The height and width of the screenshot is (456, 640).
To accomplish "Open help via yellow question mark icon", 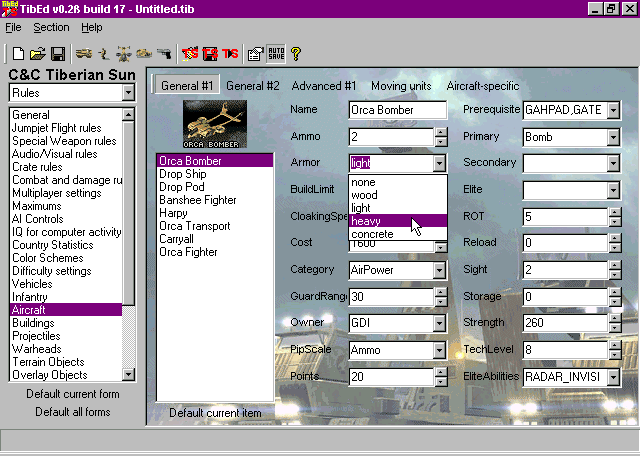I will click(296, 53).
